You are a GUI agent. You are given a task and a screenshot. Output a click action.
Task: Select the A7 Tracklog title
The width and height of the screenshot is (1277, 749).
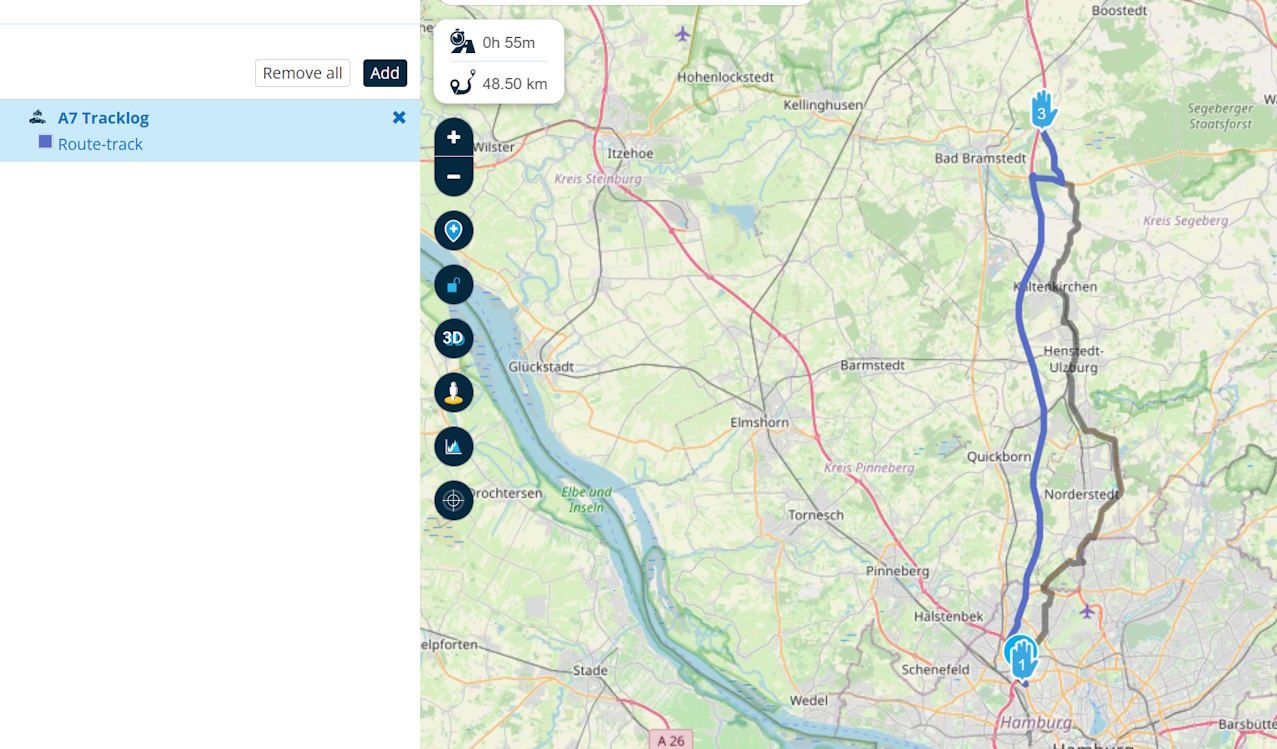click(x=103, y=118)
